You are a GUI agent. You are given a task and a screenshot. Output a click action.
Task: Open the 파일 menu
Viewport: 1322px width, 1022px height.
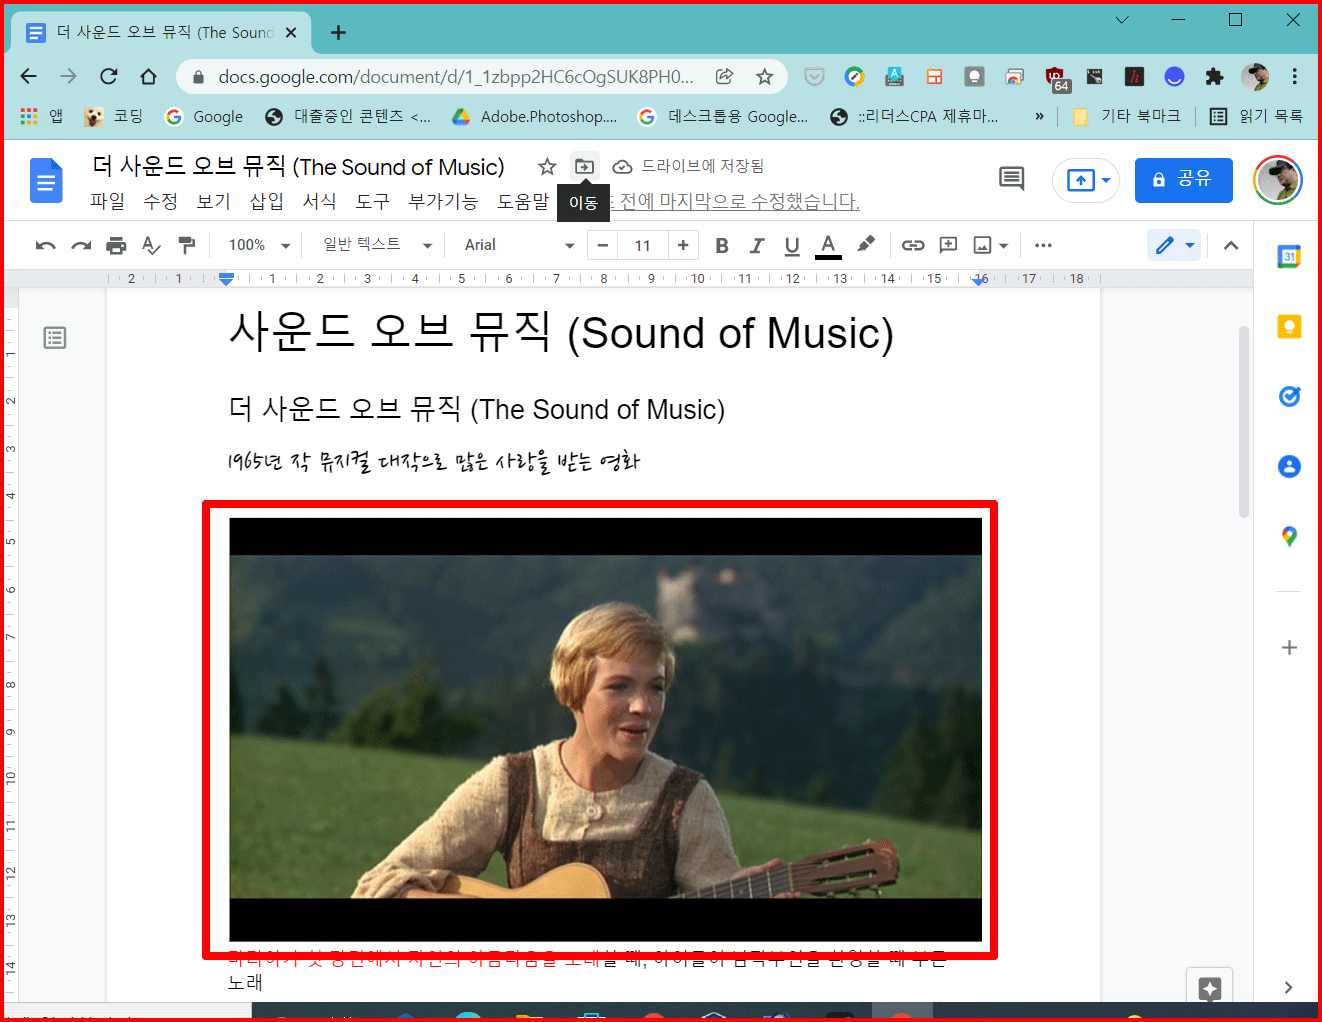tap(108, 201)
